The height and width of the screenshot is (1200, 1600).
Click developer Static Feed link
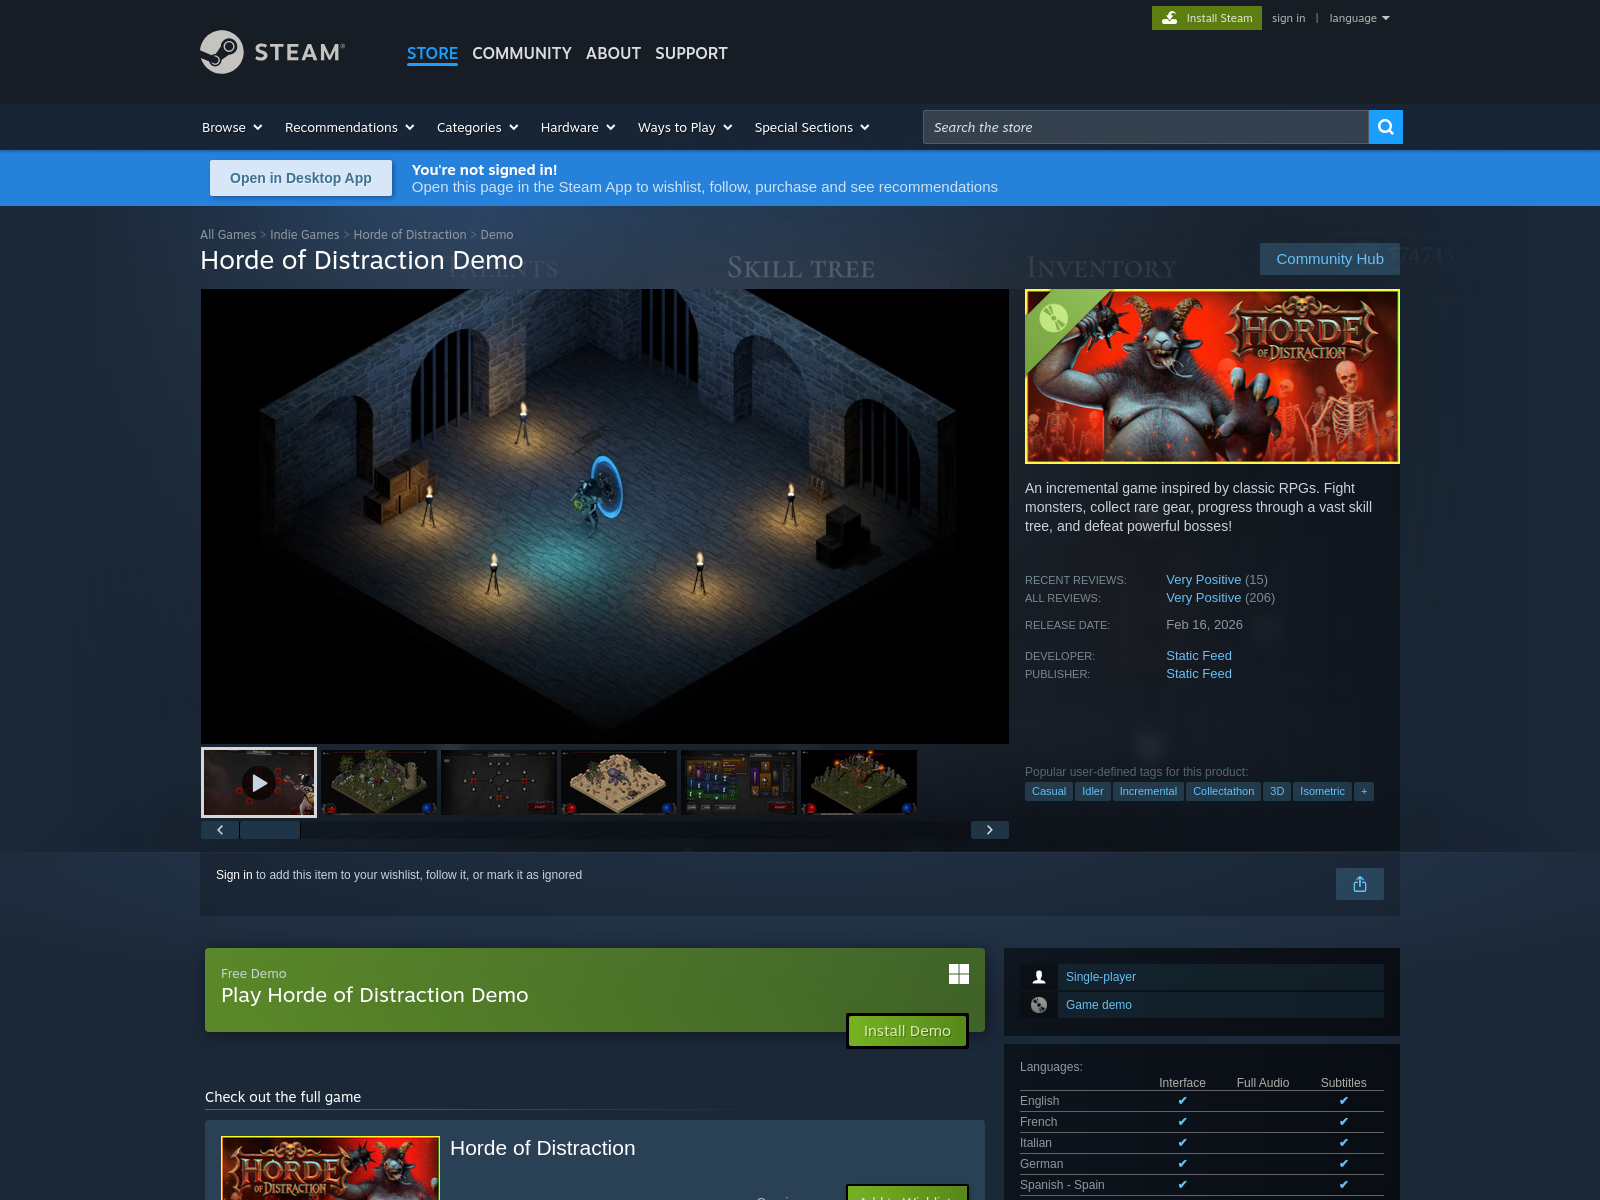click(1199, 656)
